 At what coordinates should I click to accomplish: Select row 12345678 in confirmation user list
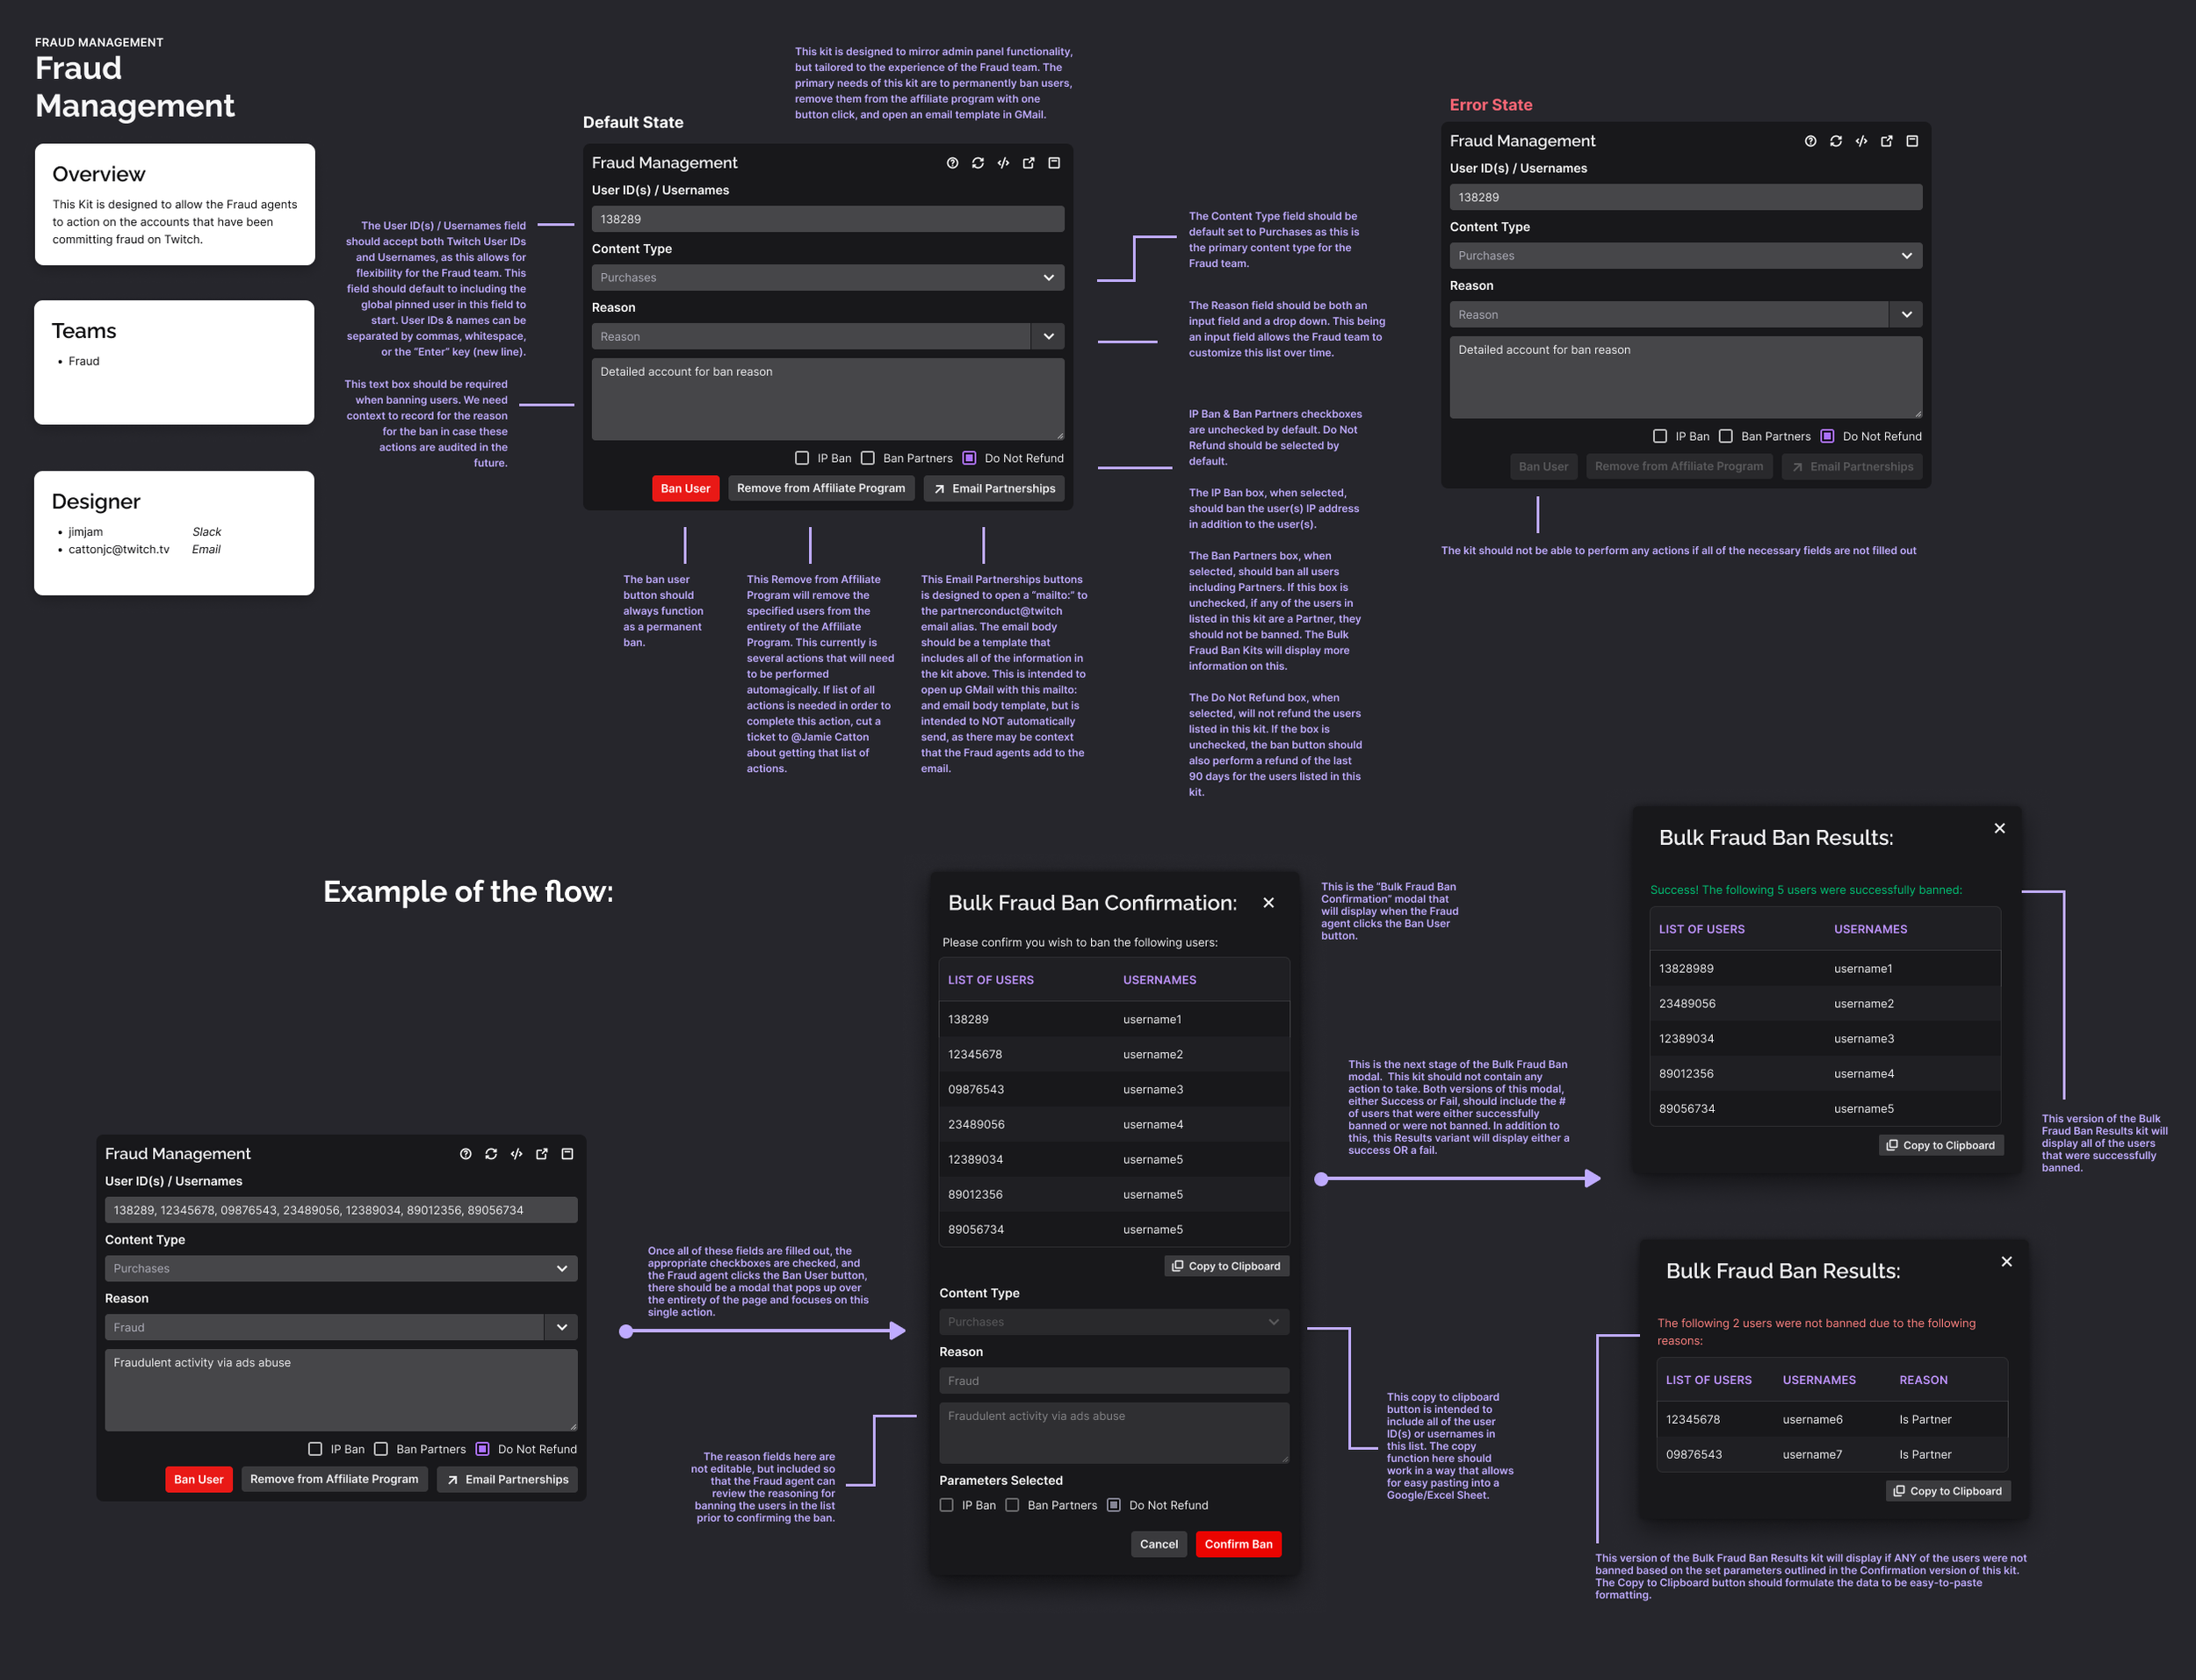1114,1055
